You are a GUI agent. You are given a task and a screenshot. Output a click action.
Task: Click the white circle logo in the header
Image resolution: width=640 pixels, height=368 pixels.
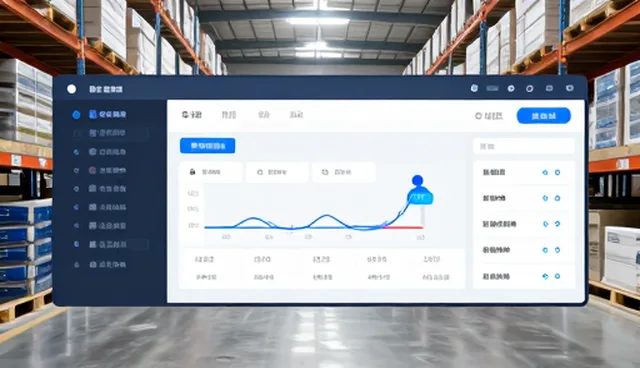pos(71,89)
